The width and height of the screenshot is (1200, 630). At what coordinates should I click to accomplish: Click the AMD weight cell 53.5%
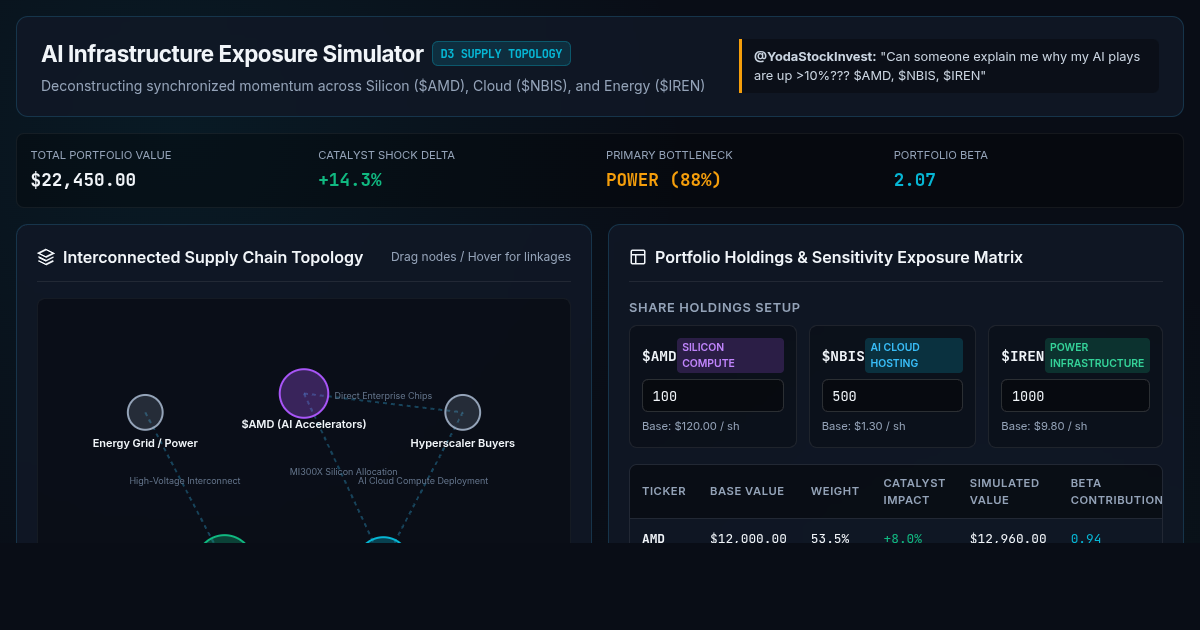tap(829, 538)
